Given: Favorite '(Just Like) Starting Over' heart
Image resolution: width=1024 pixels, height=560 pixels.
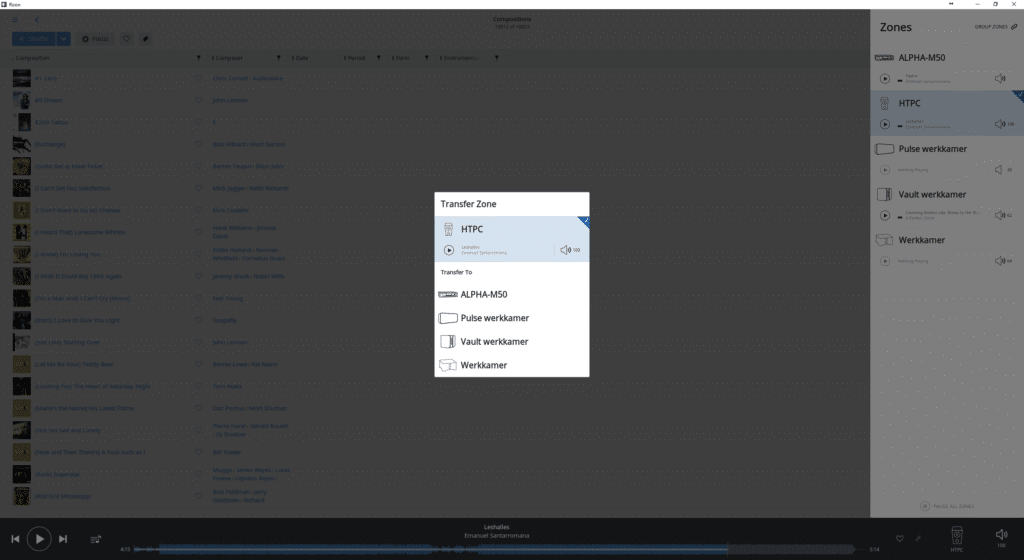Looking at the screenshot, I should coord(199,342).
